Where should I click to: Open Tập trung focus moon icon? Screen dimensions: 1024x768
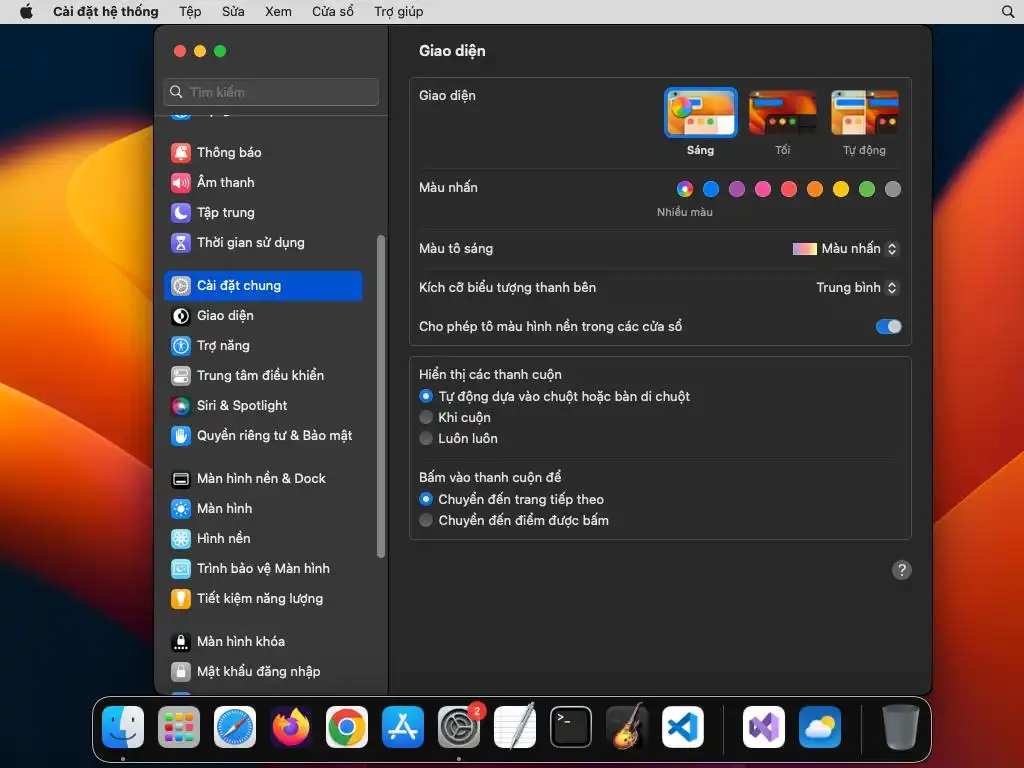click(181, 212)
